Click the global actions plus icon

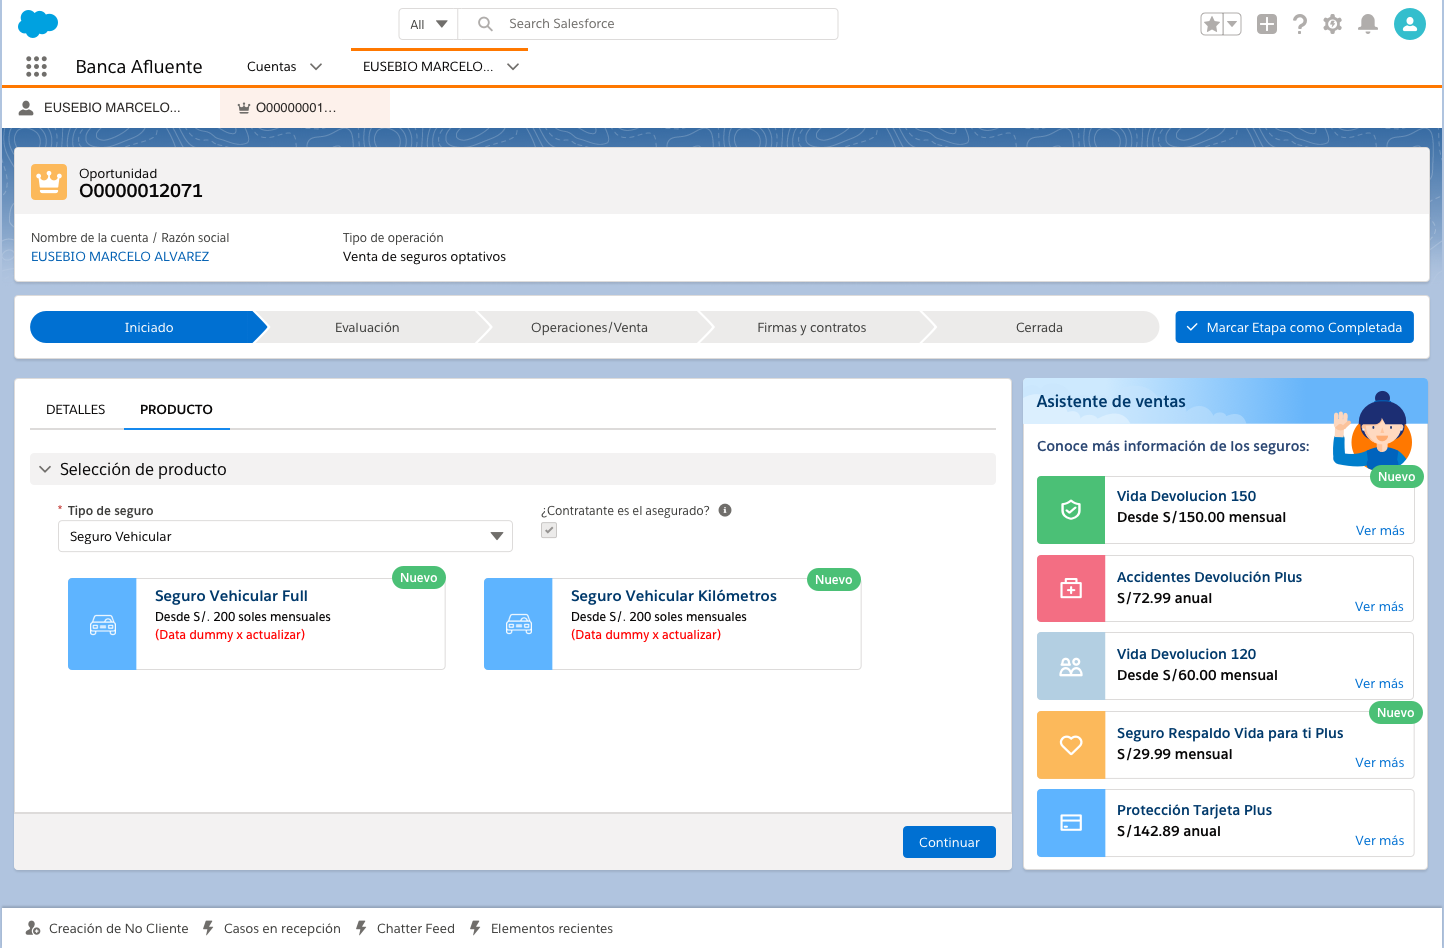[1267, 24]
